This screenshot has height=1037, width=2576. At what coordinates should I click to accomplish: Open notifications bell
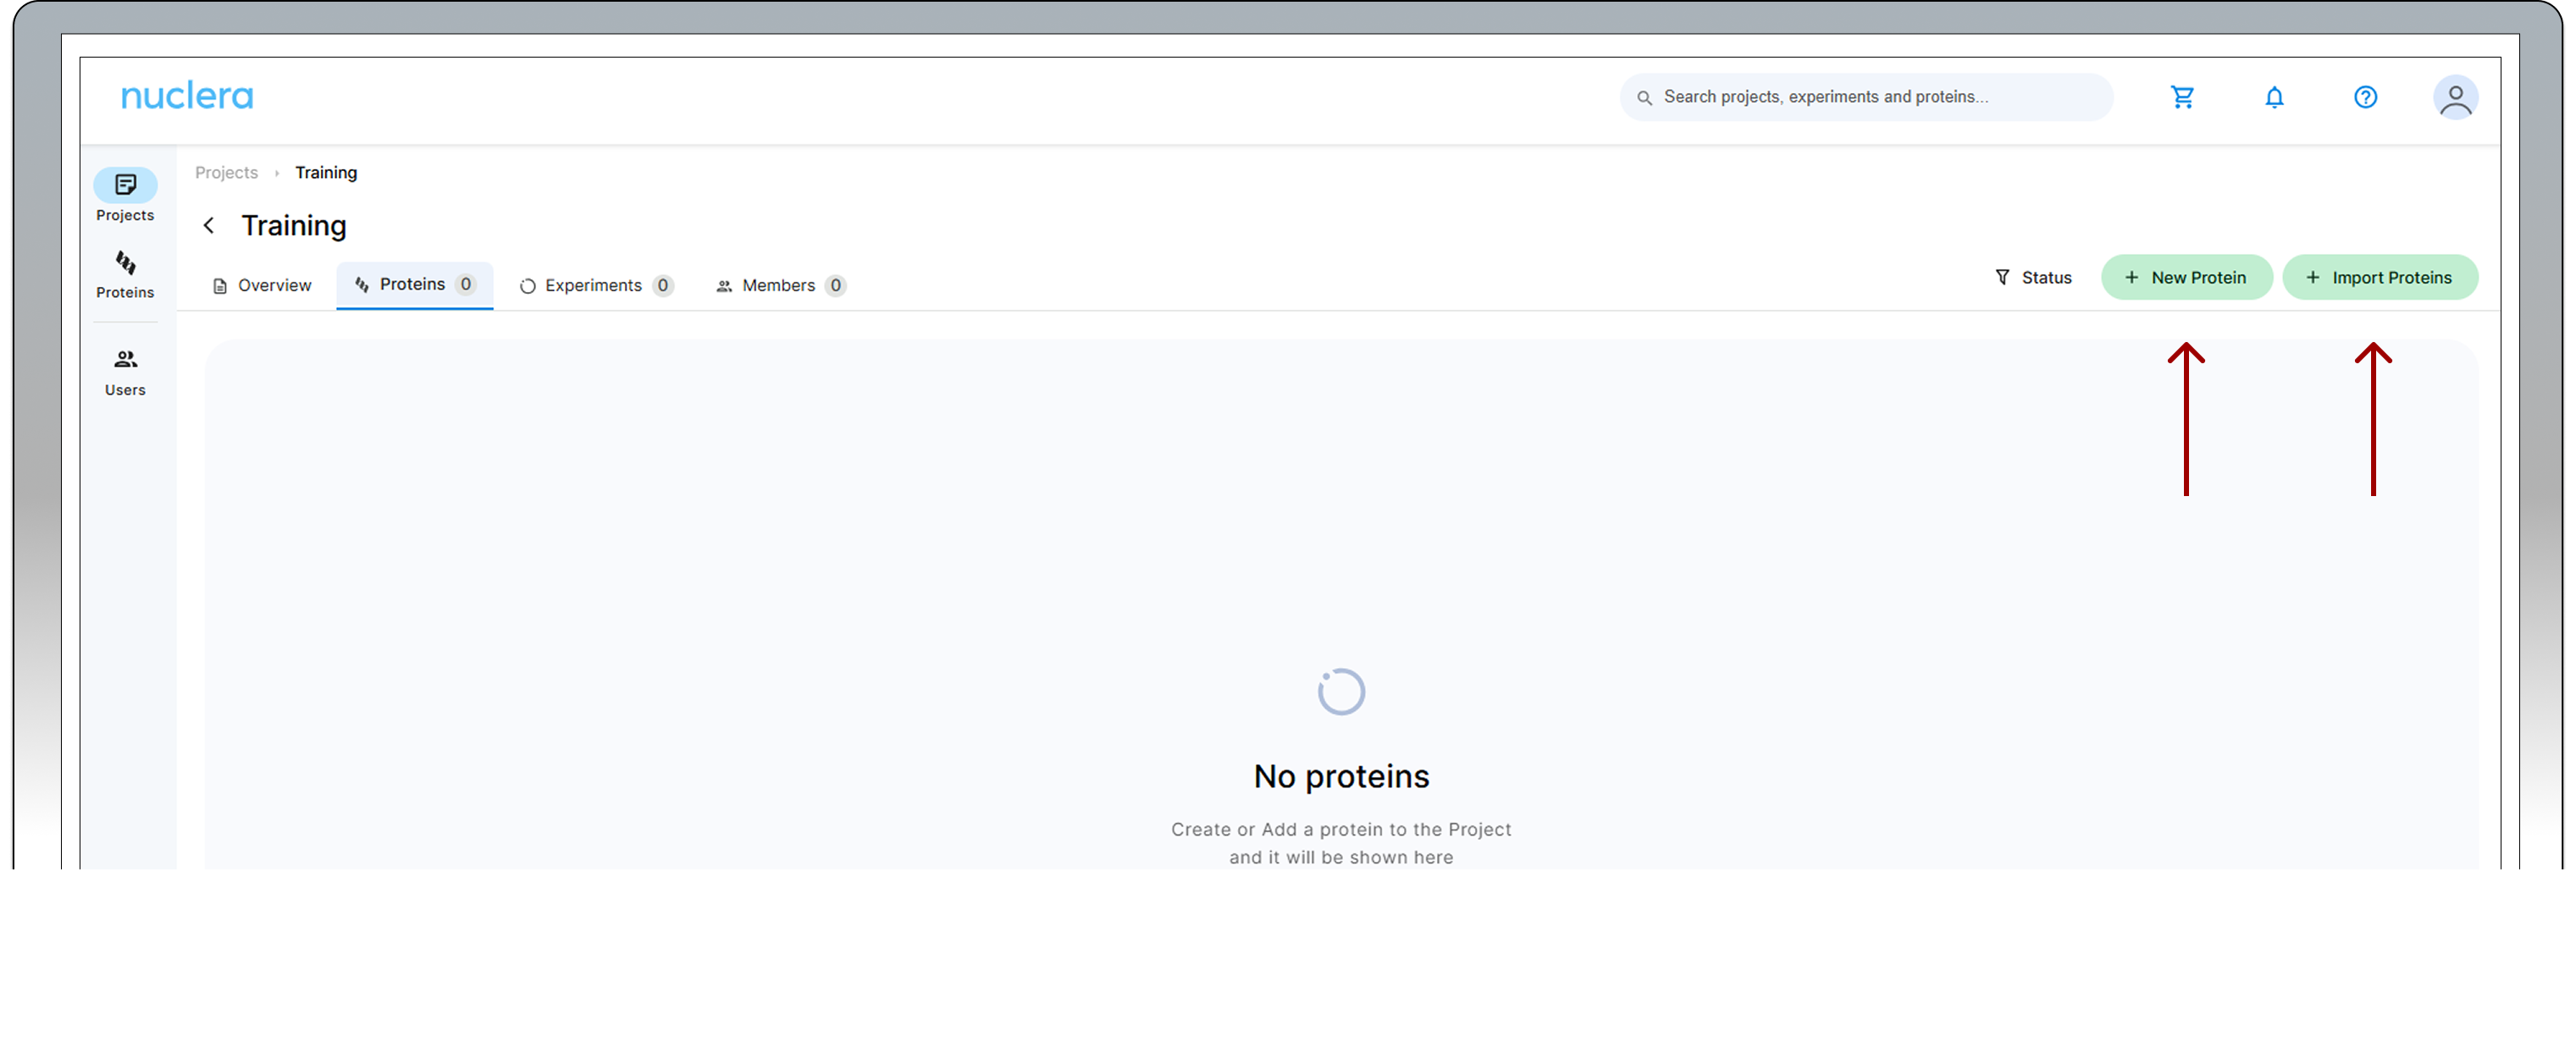[2274, 97]
